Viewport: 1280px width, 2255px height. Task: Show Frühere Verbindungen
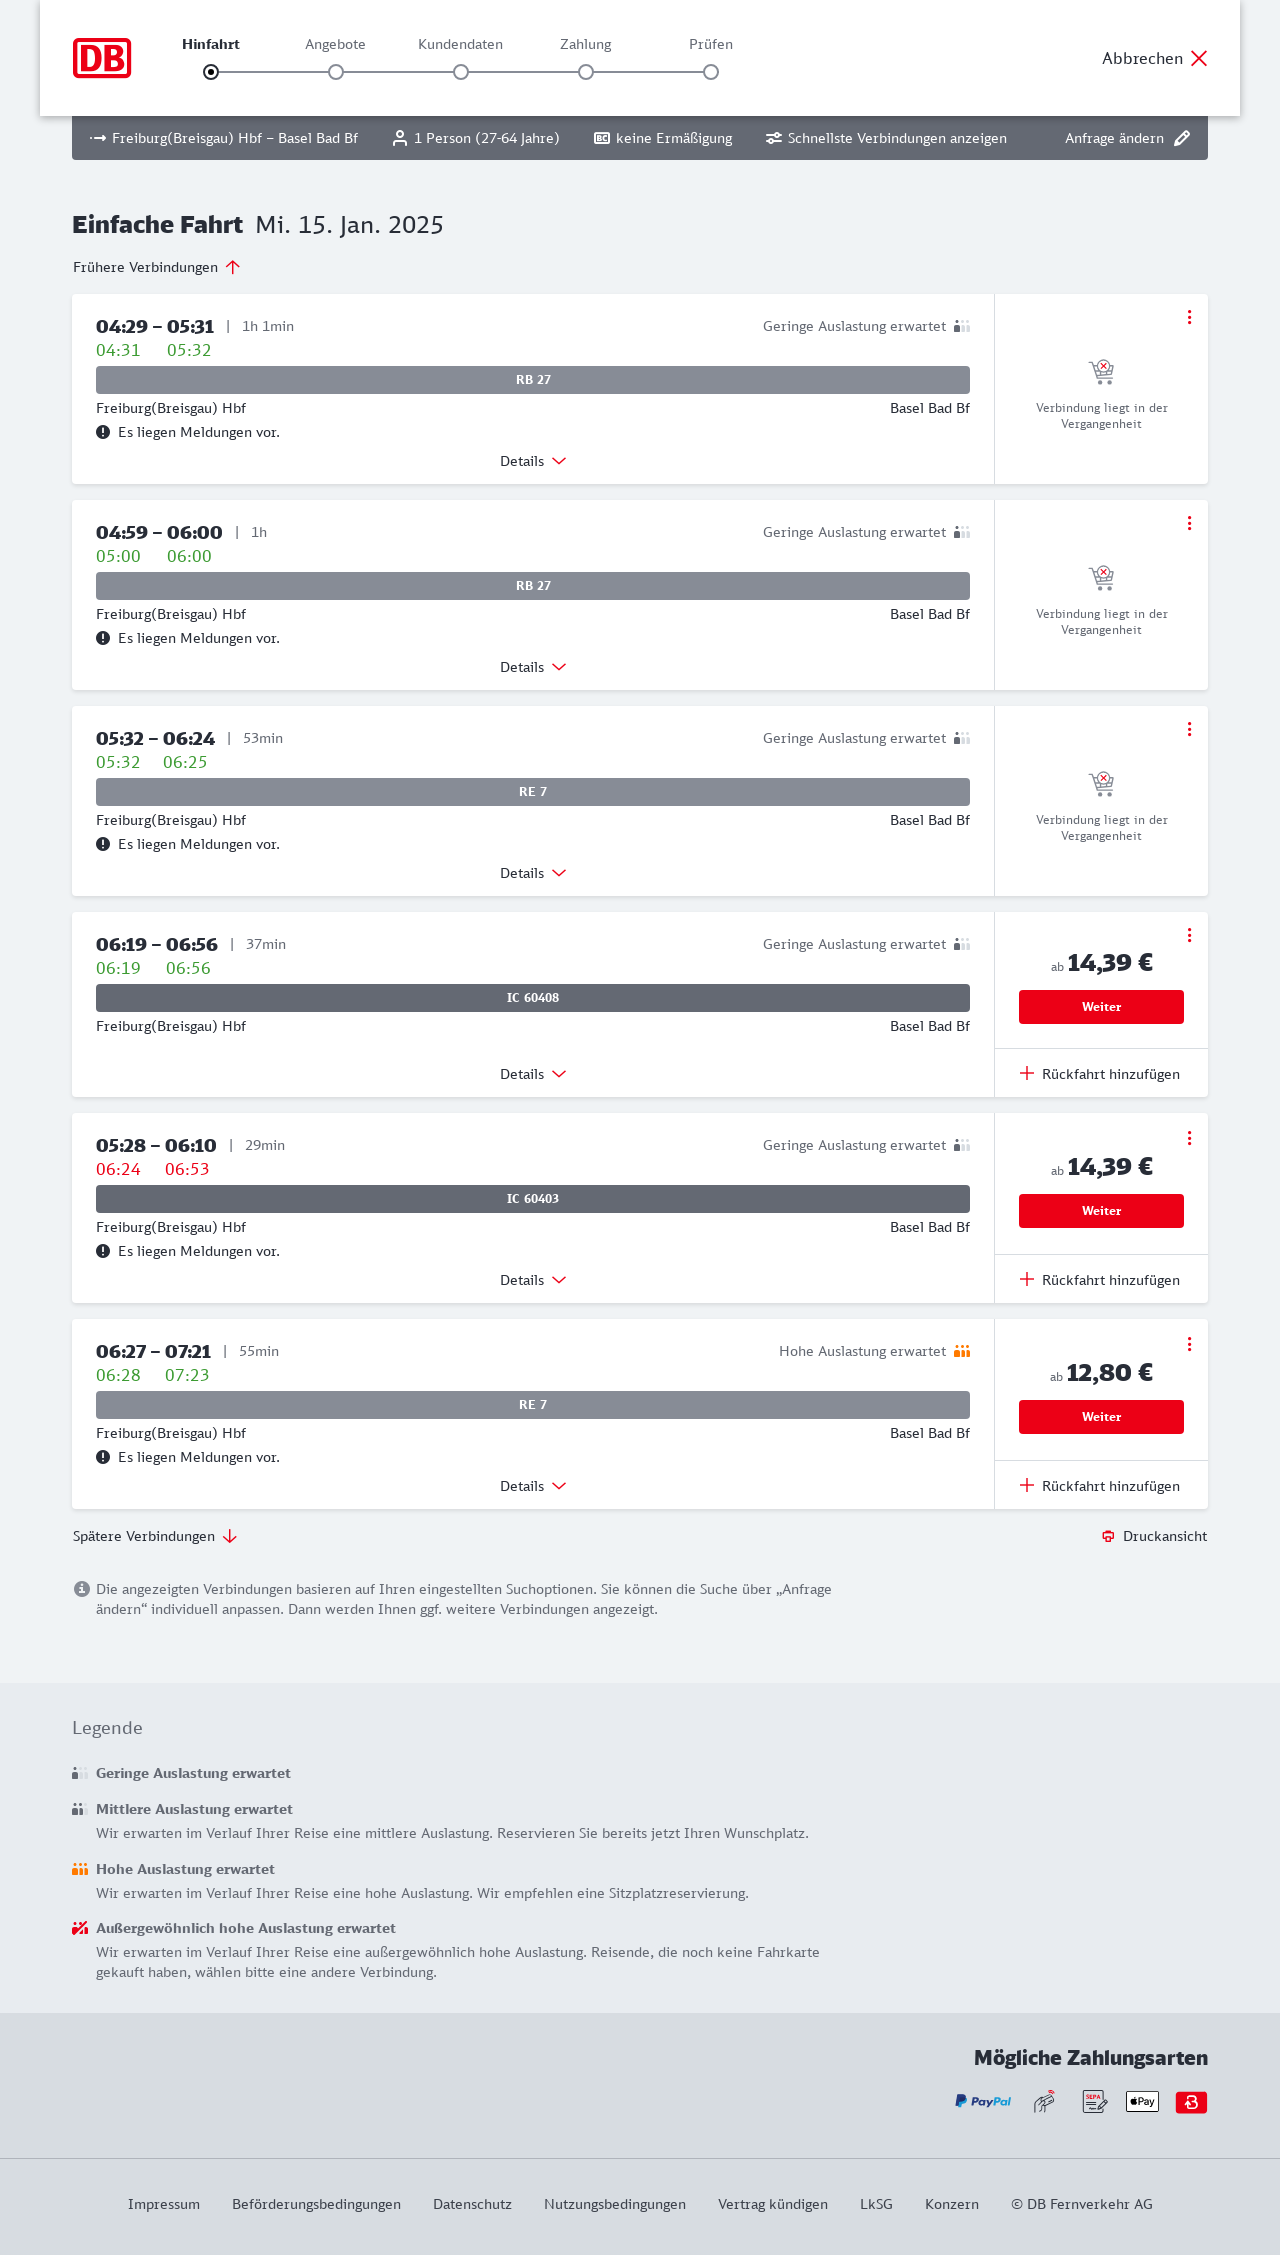(x=157, y=267)
